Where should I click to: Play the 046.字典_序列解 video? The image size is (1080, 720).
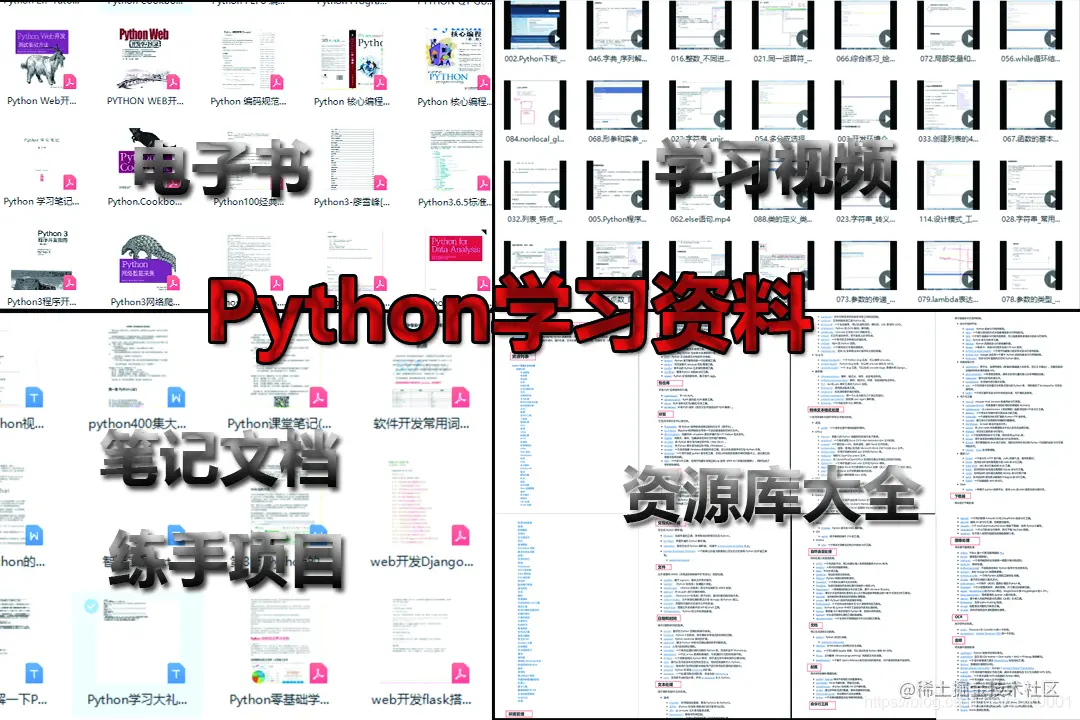click(618, 25)
